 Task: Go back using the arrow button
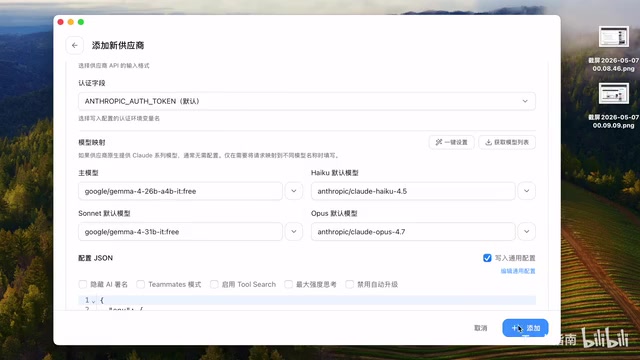tap(75, 45)
